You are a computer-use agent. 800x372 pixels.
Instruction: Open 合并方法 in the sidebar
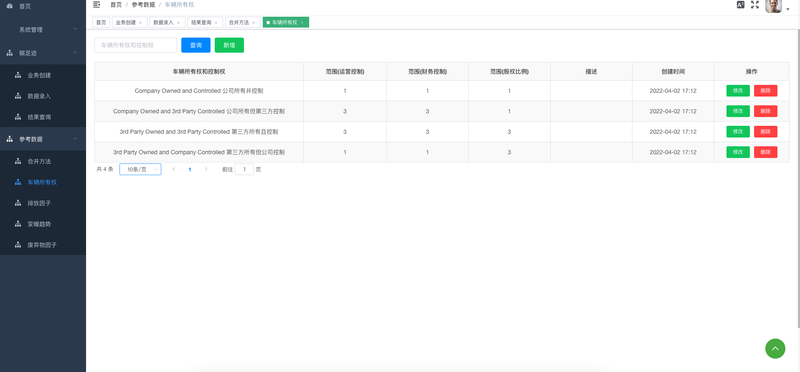tap(43, 161)
